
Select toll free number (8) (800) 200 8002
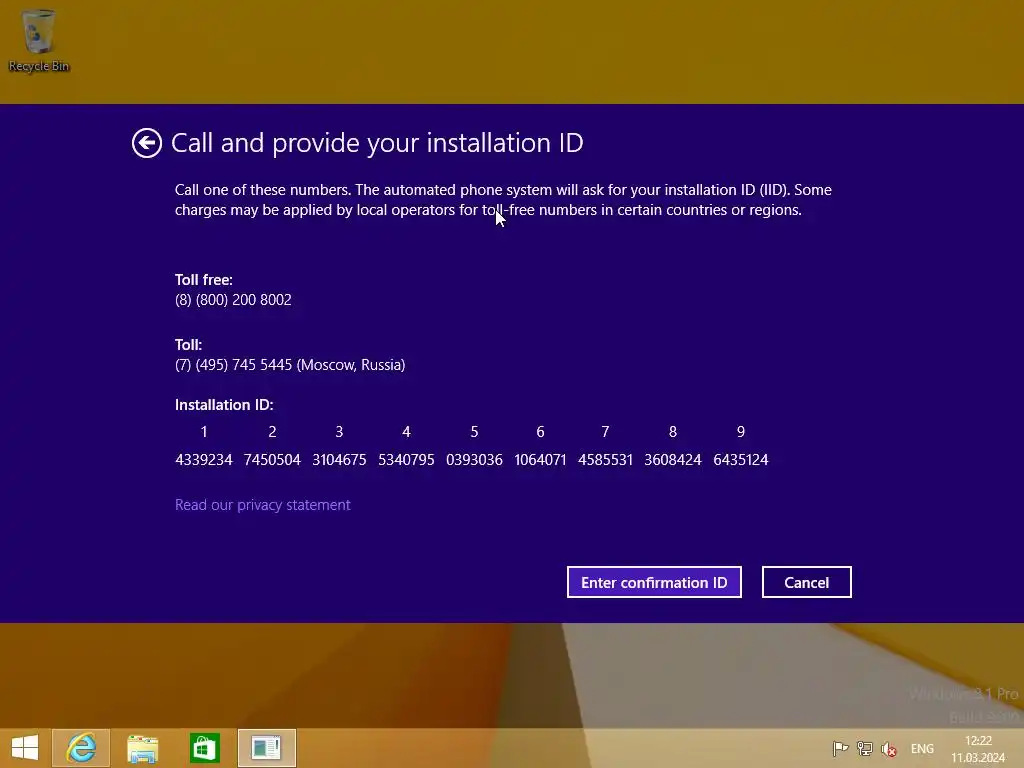click(x=233, y=300)
